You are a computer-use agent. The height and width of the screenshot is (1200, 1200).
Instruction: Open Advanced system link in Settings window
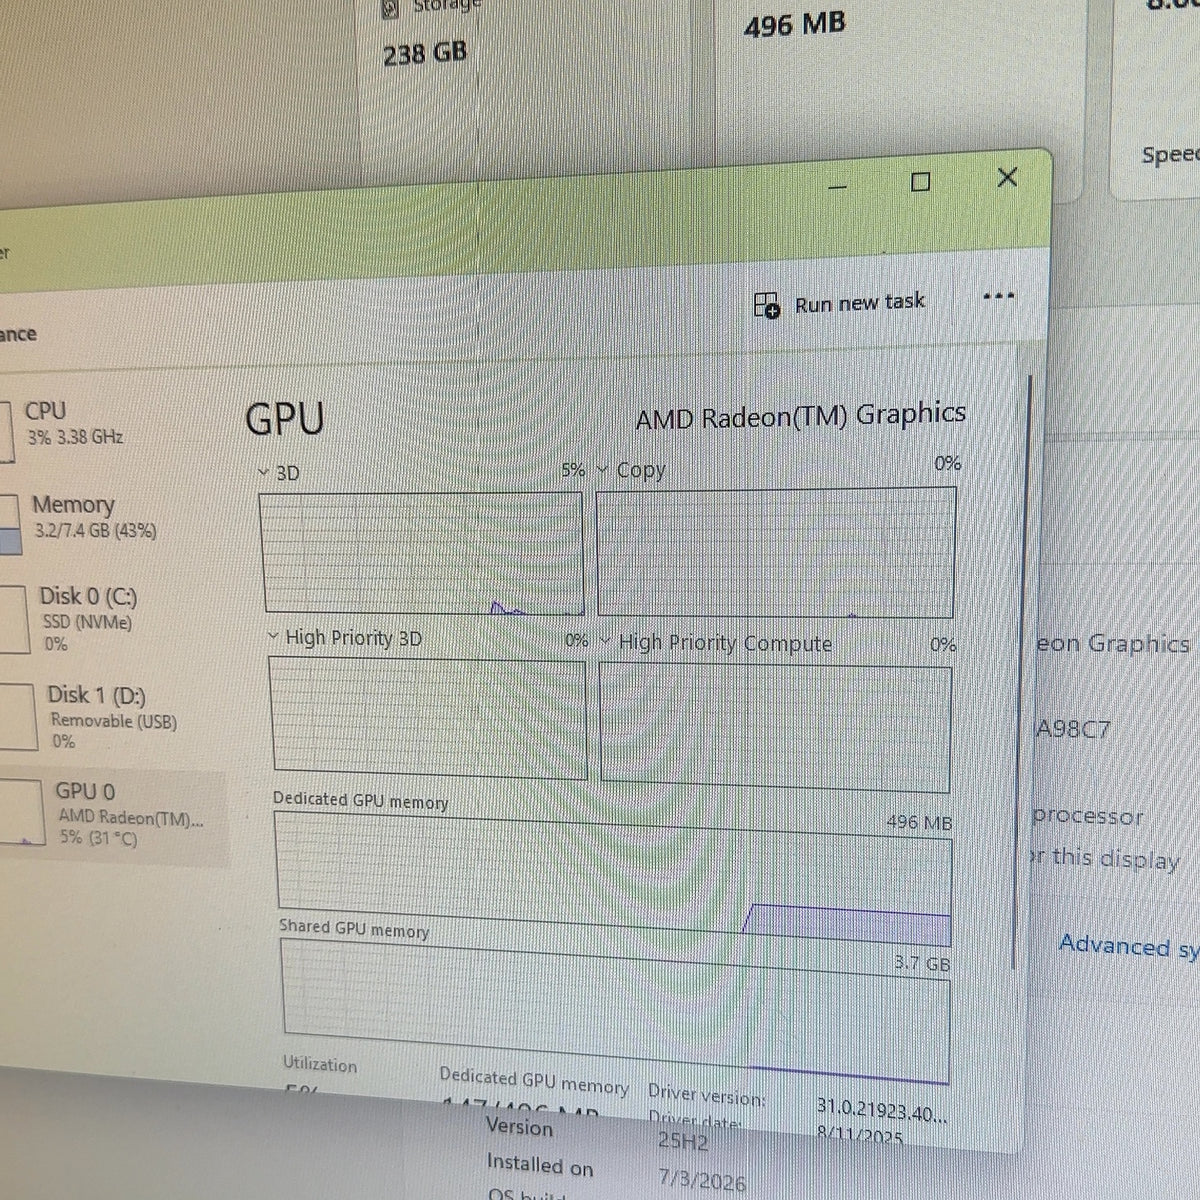tap(1128, 946)
